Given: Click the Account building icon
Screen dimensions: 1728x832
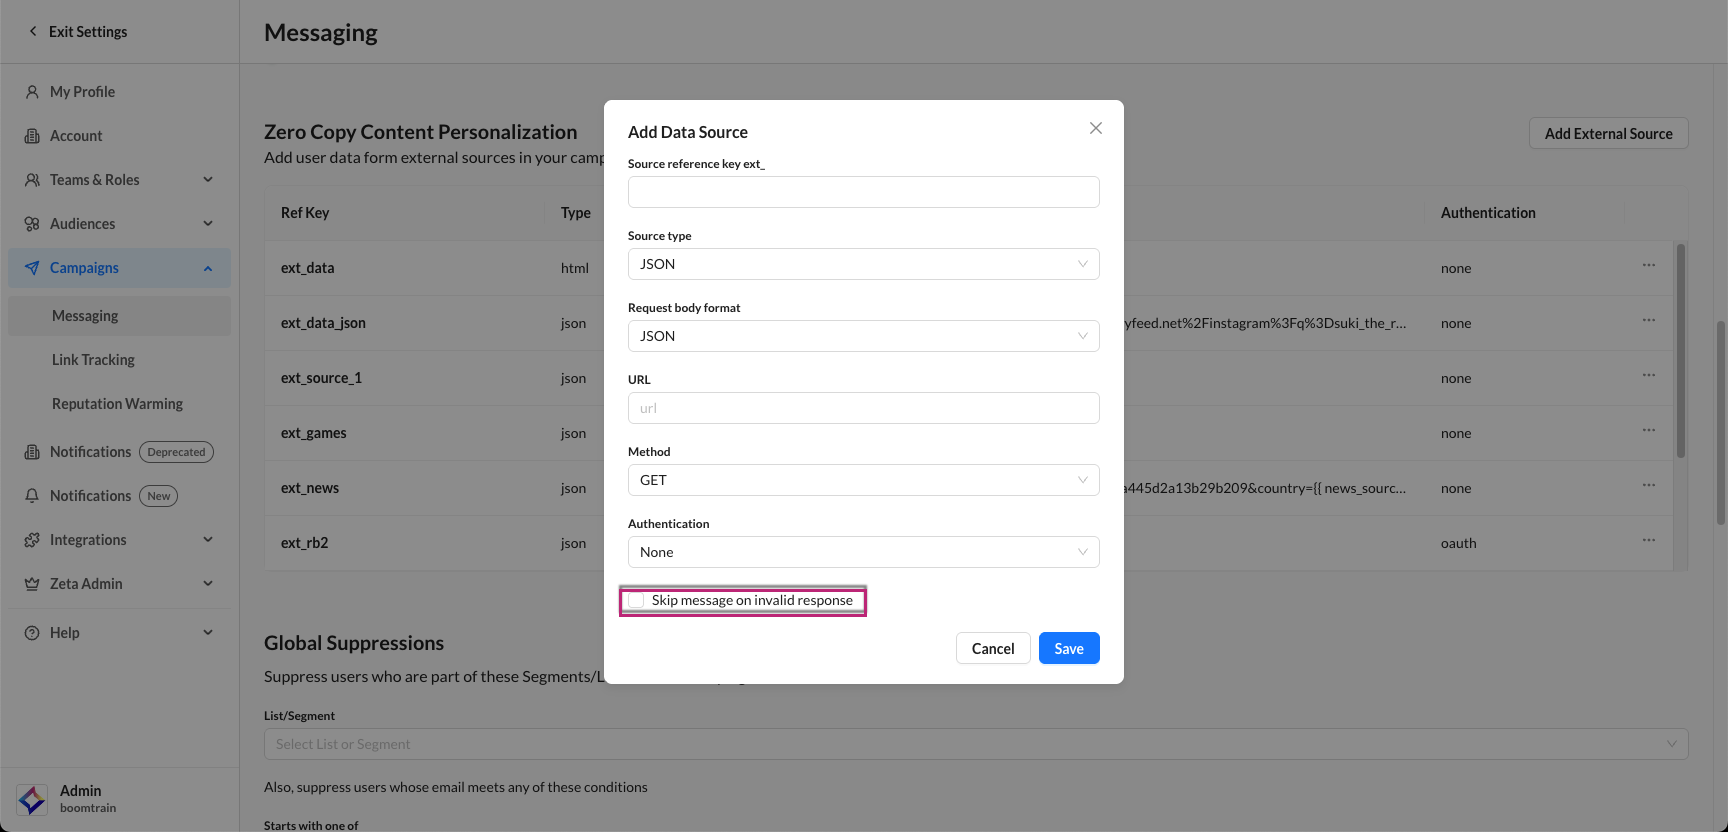Looking at the screenshot, I should (x=32, y=136).
